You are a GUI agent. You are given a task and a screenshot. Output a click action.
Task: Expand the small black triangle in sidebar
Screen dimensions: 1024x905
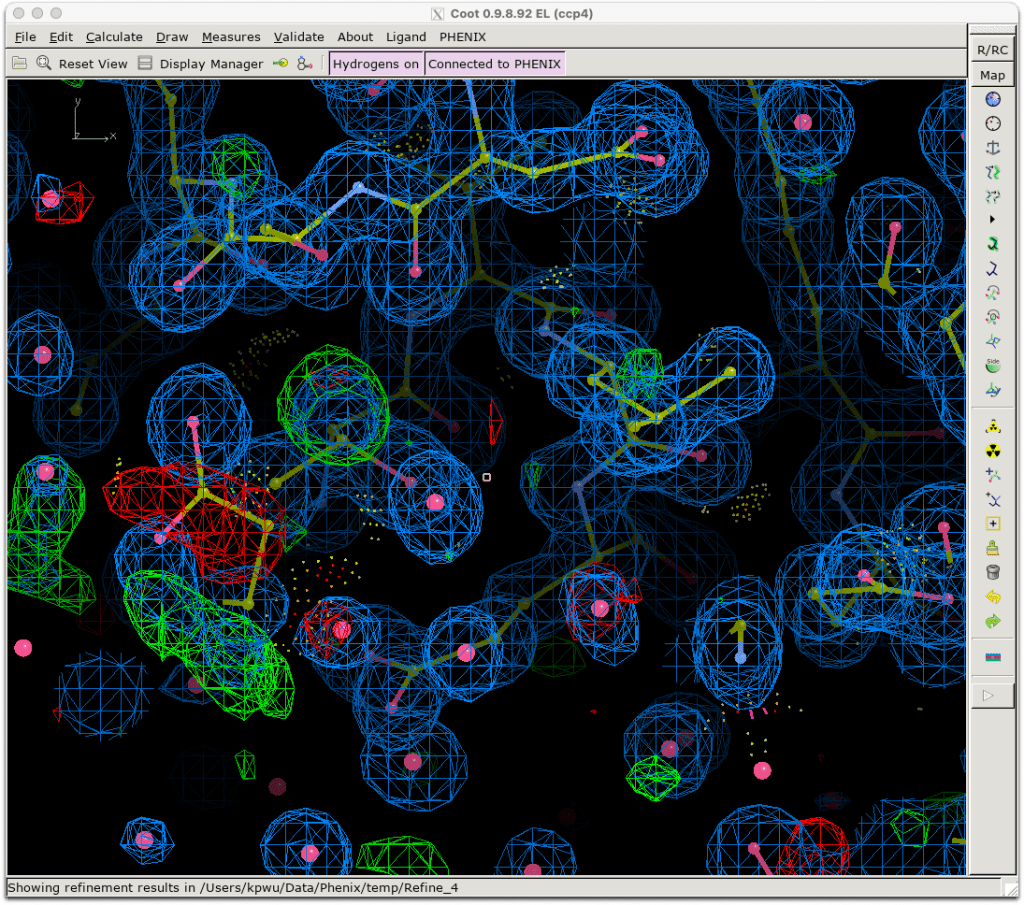[993, 219]
